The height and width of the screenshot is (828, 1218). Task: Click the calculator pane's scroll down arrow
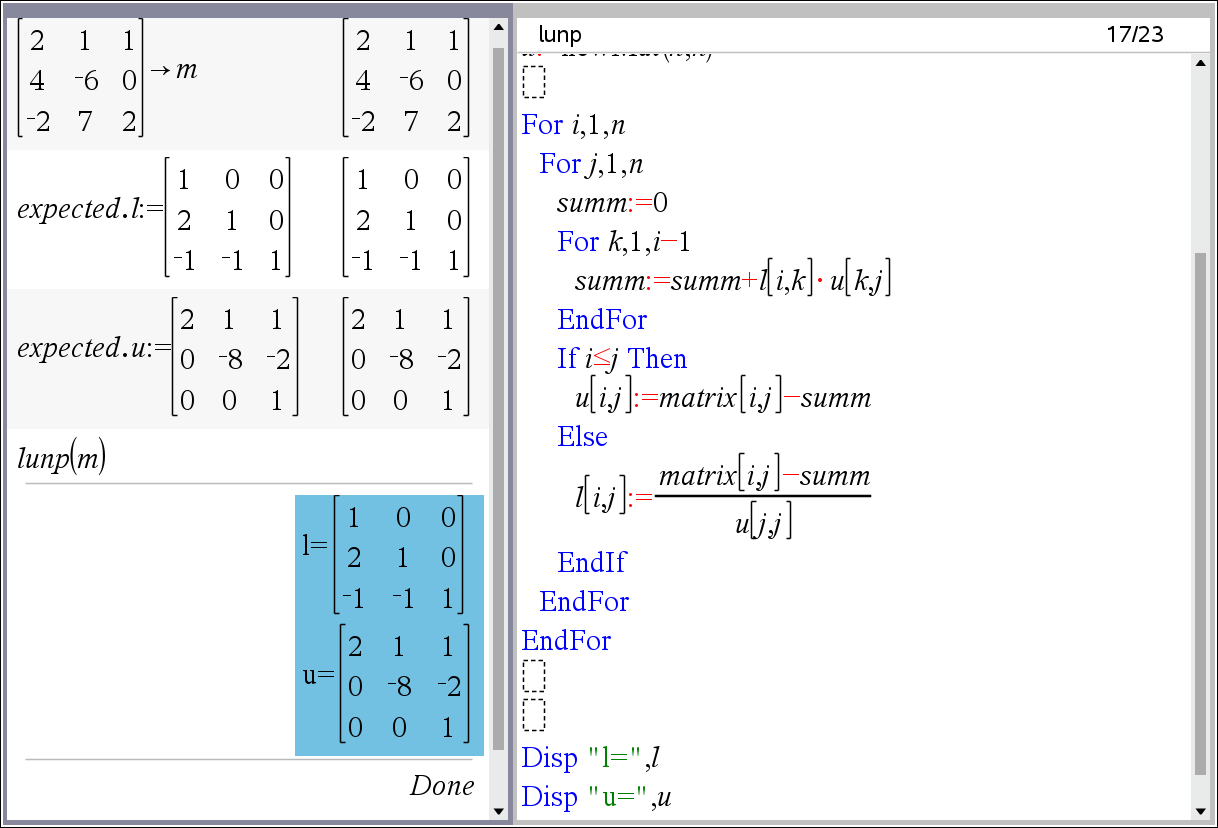tap(498, 810)
